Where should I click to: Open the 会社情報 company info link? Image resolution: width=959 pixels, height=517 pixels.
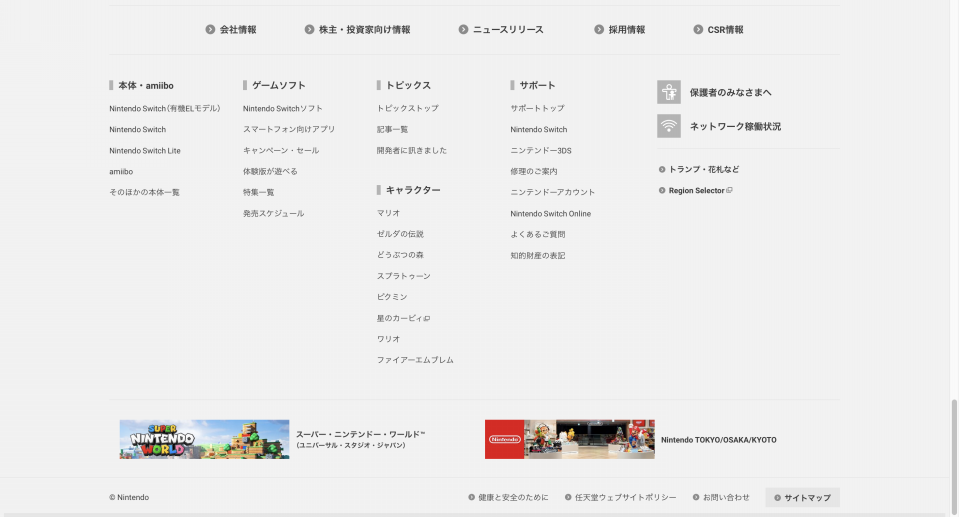[x=238, y=29]
